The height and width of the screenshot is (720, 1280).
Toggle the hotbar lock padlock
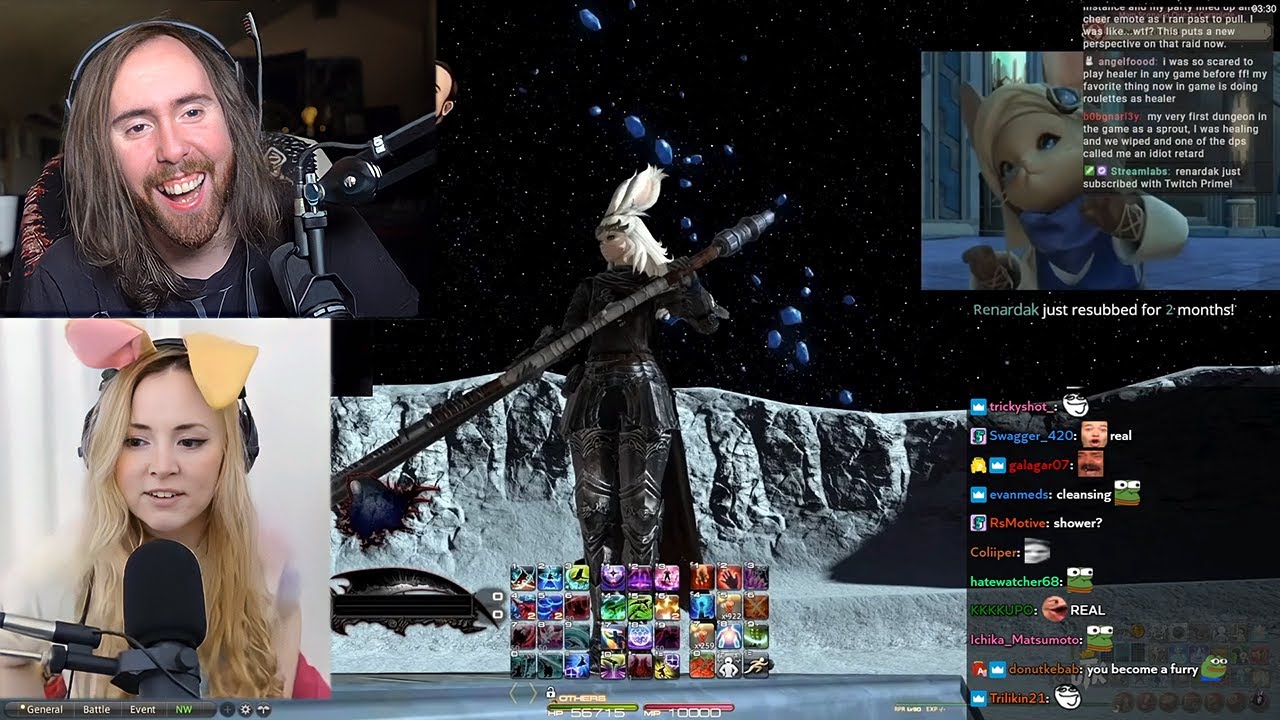(550, 693)
